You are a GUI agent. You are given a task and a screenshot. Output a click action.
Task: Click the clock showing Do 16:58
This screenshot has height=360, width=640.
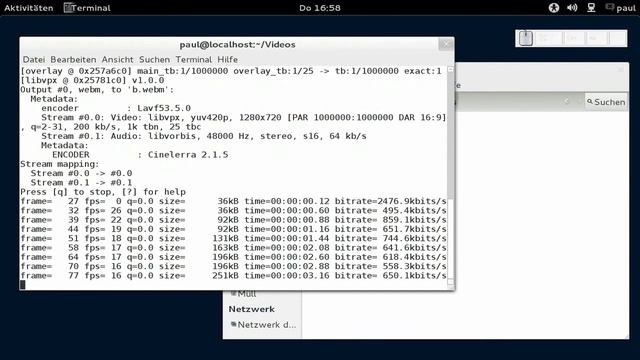[x=320, y=8]
